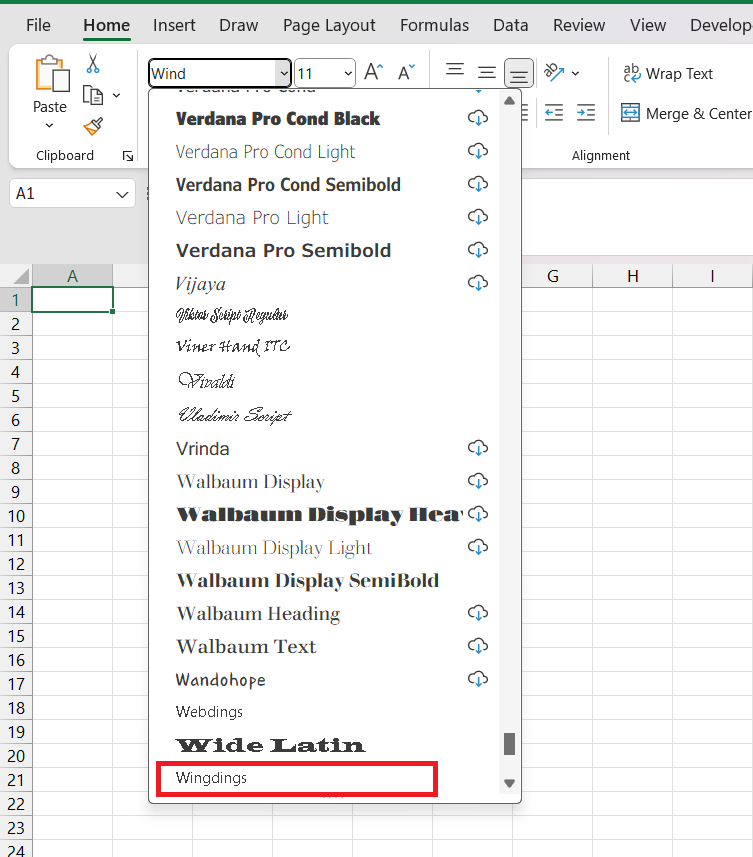
Task: Click the Orientation text angle icon
Action: point(554,72)
